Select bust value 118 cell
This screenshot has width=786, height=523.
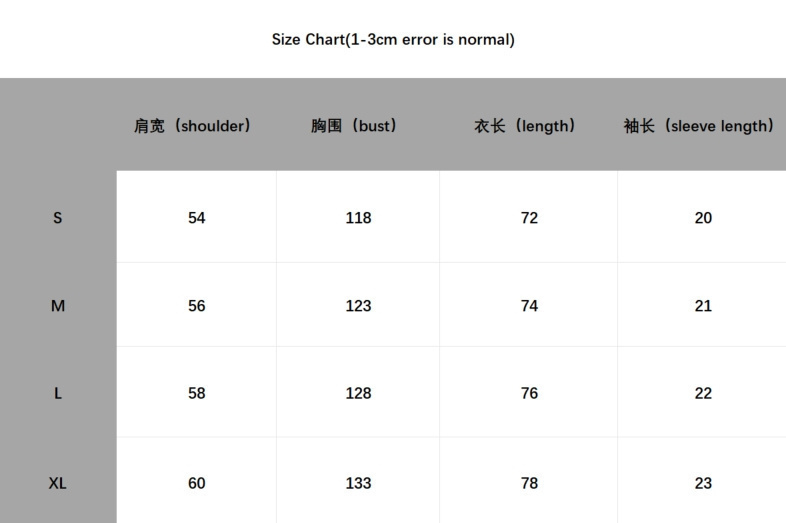358,217
